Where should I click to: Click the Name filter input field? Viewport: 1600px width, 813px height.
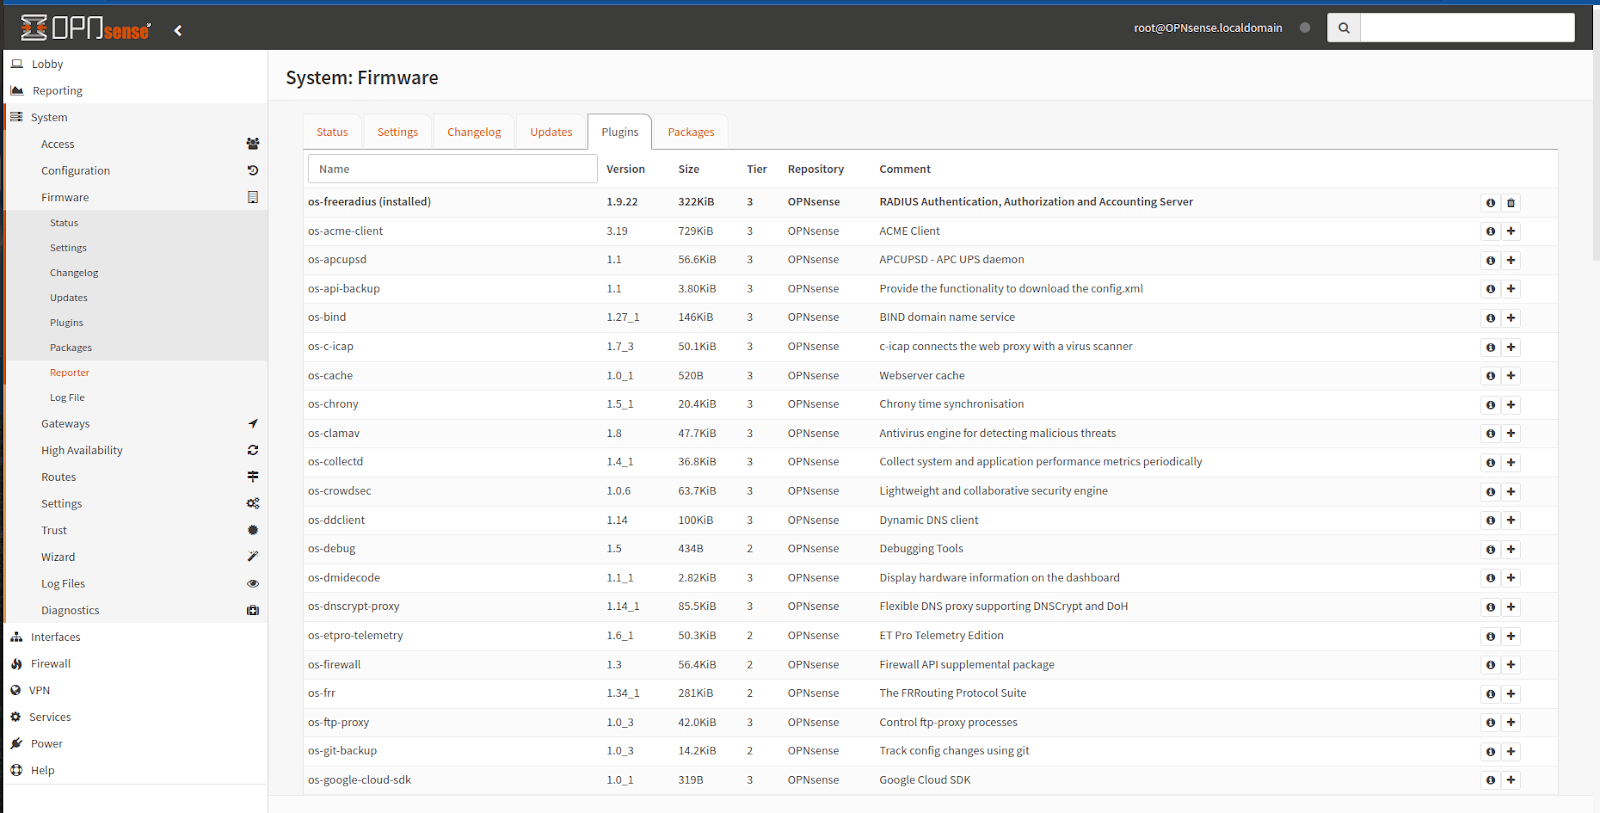click(x=452, y=169)
